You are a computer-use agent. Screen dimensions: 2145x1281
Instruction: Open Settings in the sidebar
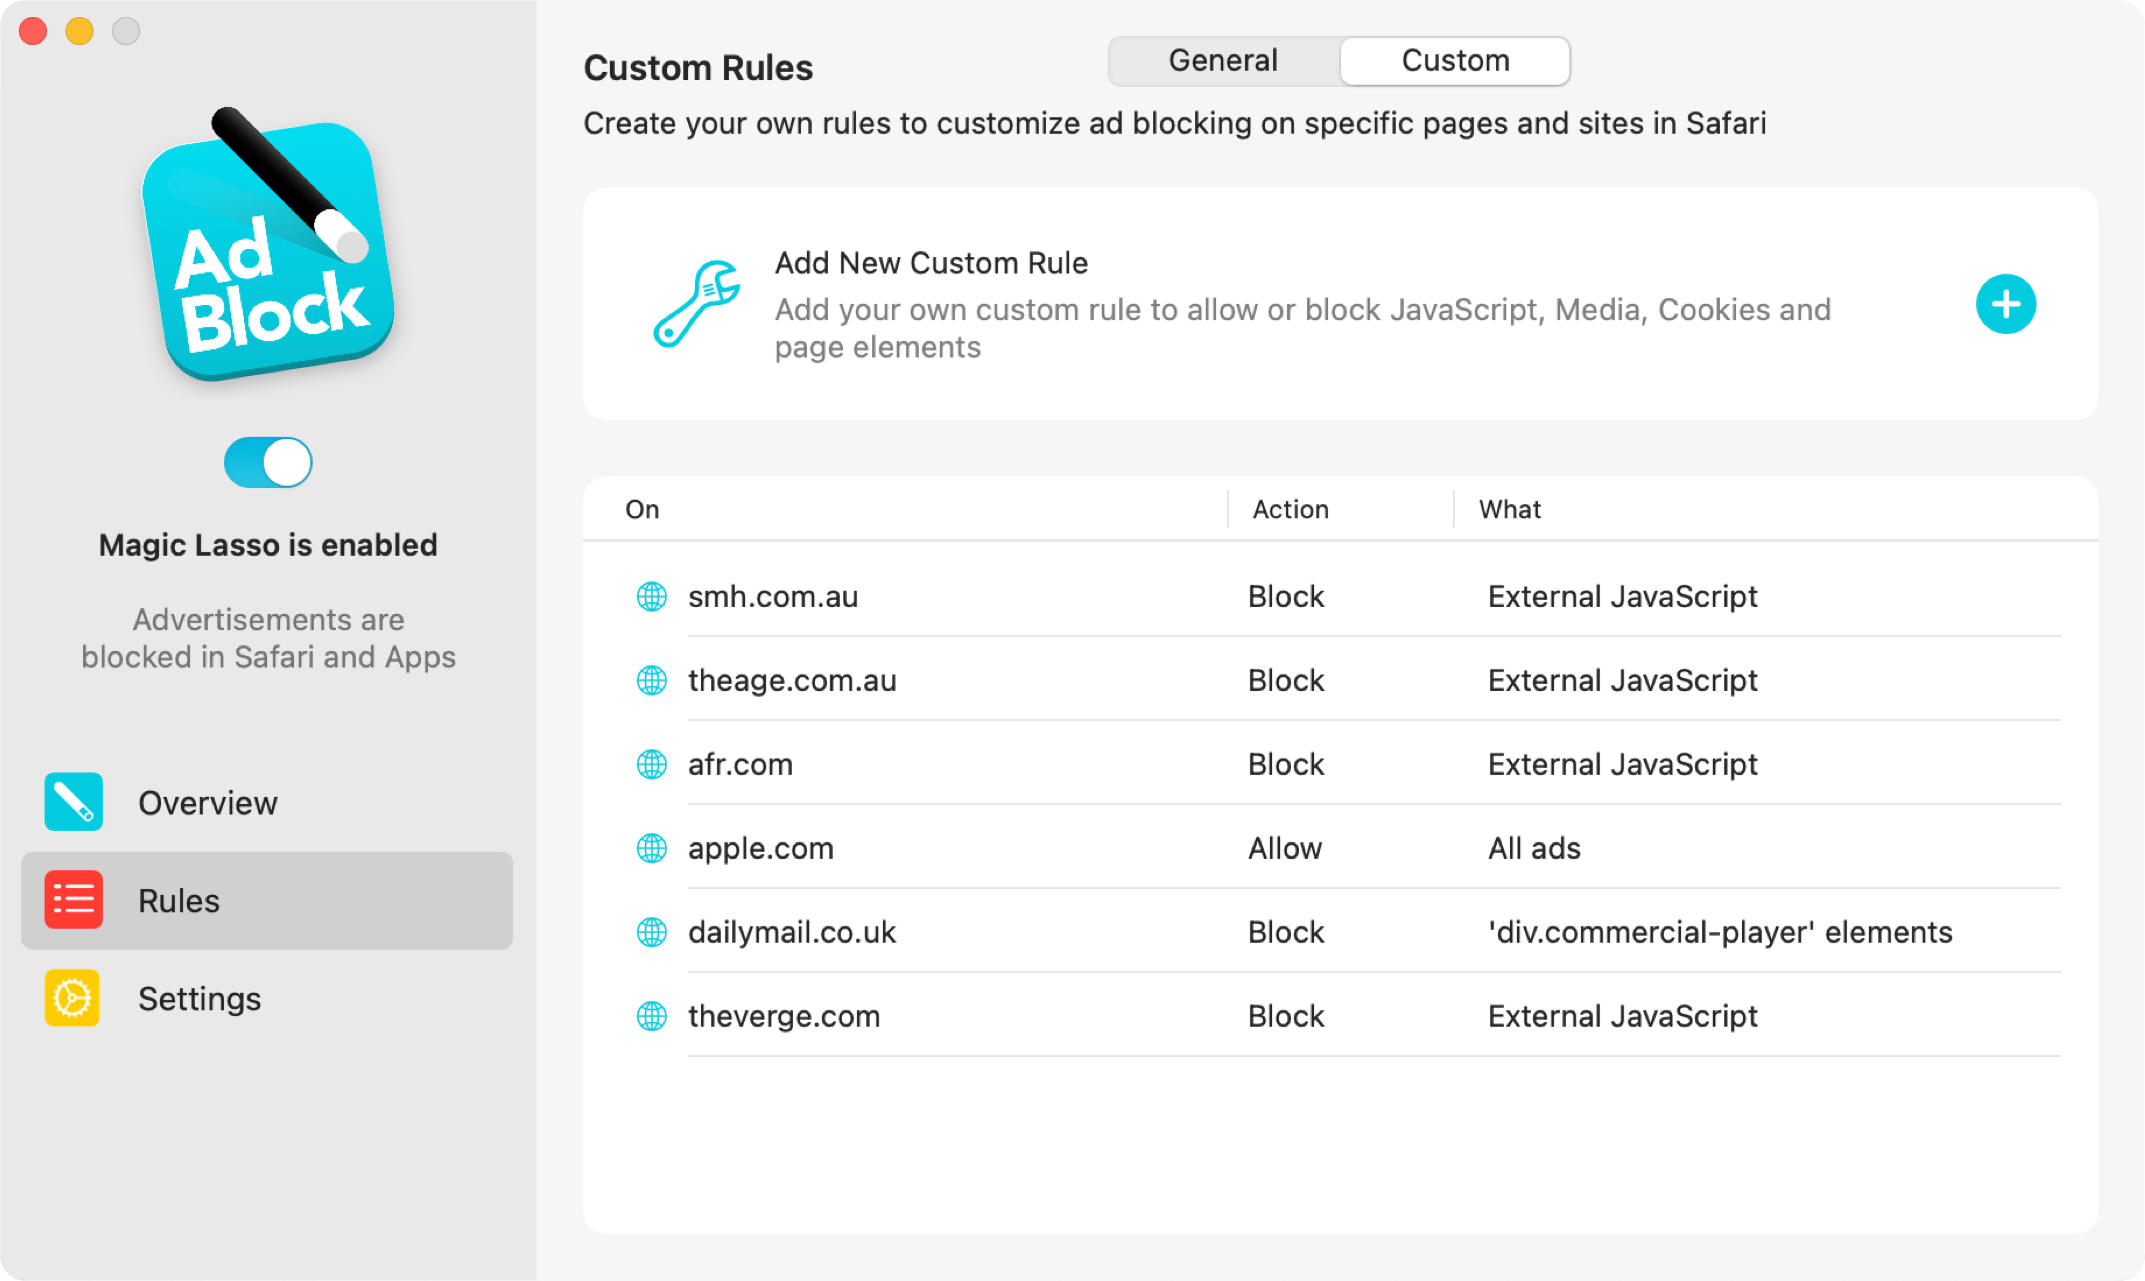[x=267, y=999]
